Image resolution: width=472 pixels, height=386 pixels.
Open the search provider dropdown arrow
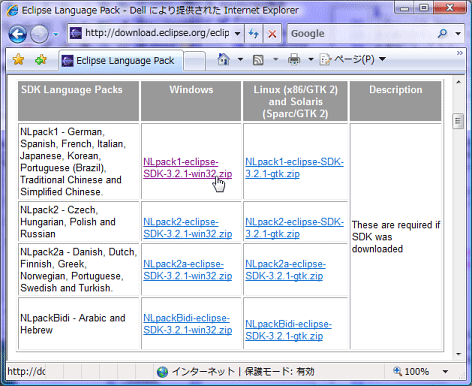(458, 33)
